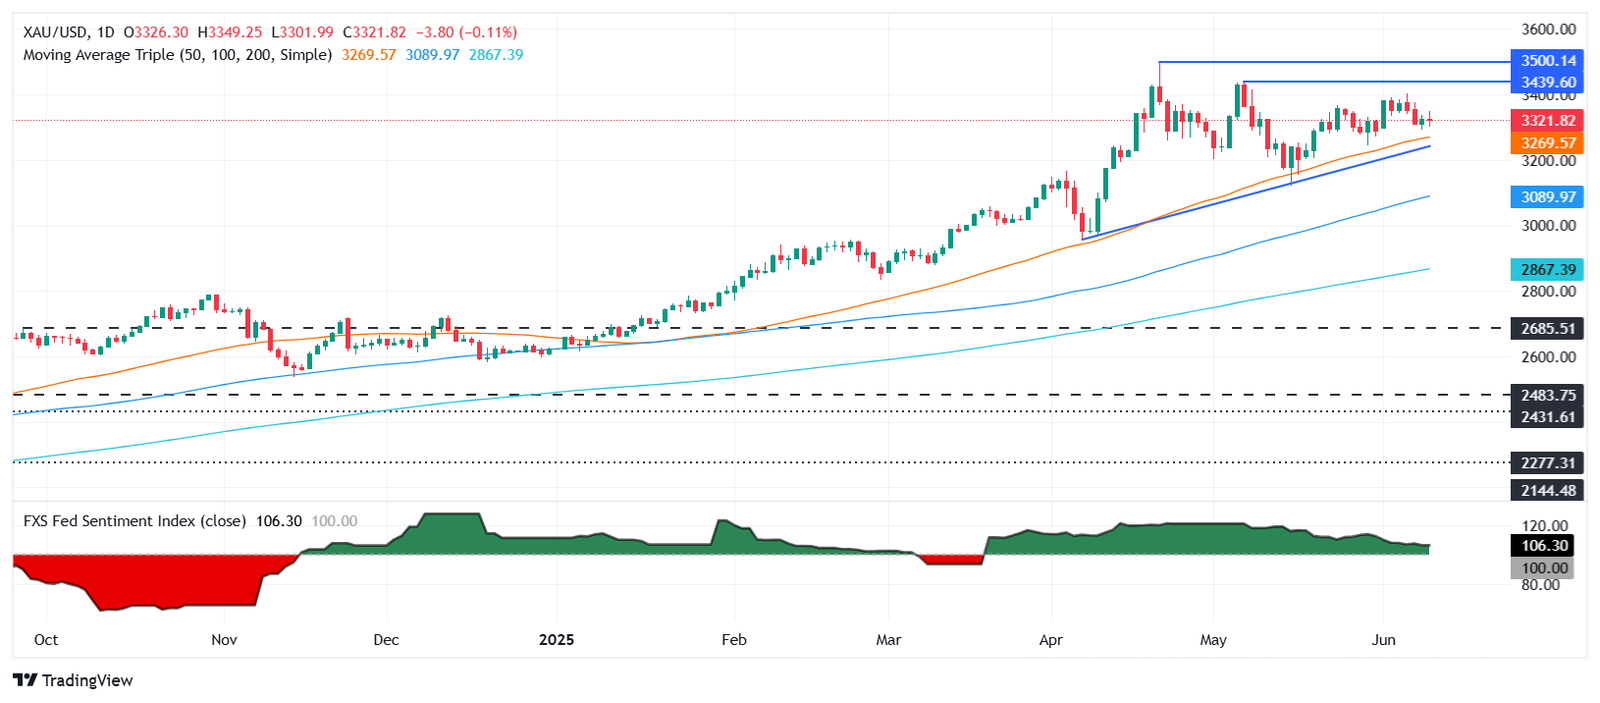Click the orange 3269.57 axis label

1547,143
